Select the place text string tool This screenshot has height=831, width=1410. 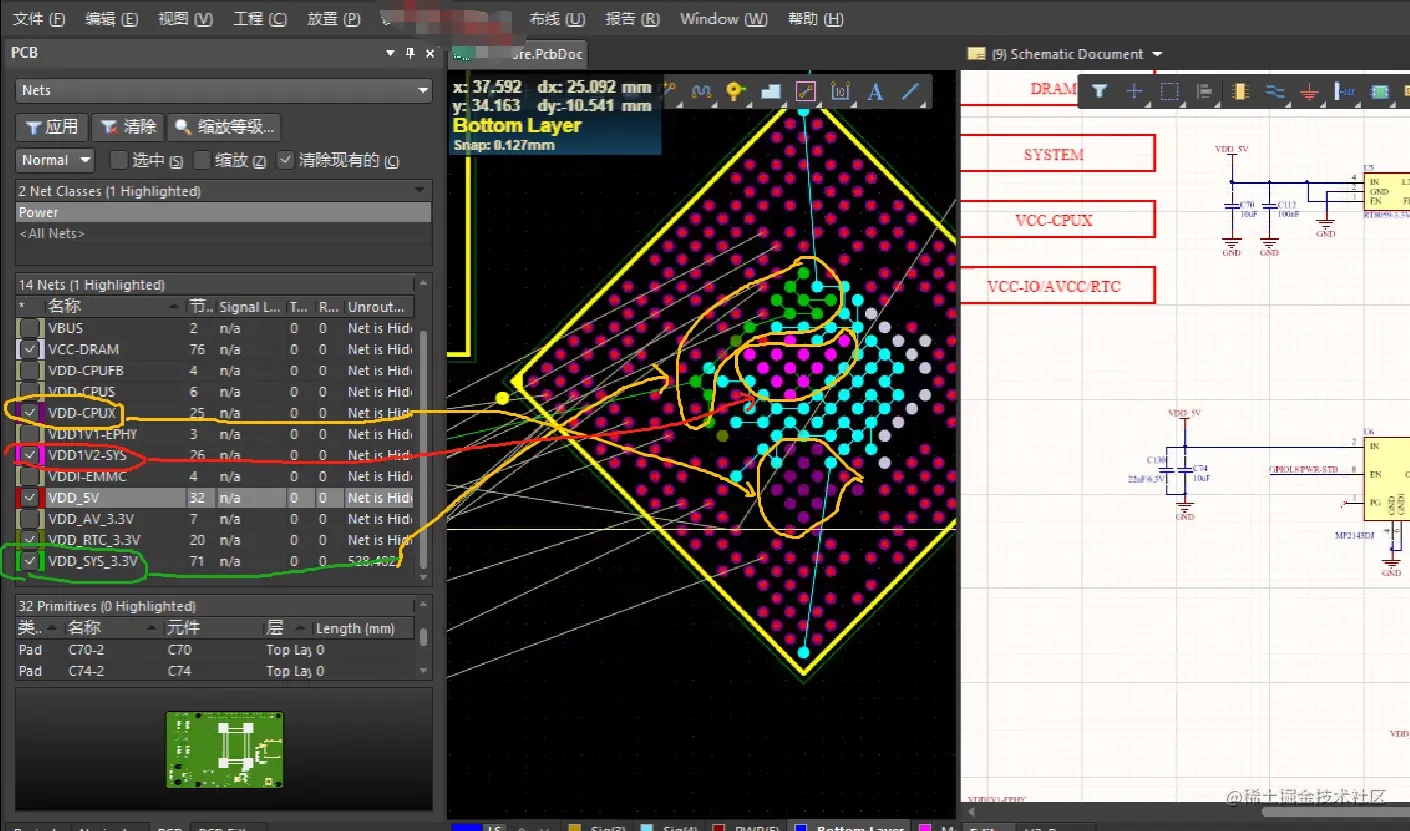(x=876, y=91)
